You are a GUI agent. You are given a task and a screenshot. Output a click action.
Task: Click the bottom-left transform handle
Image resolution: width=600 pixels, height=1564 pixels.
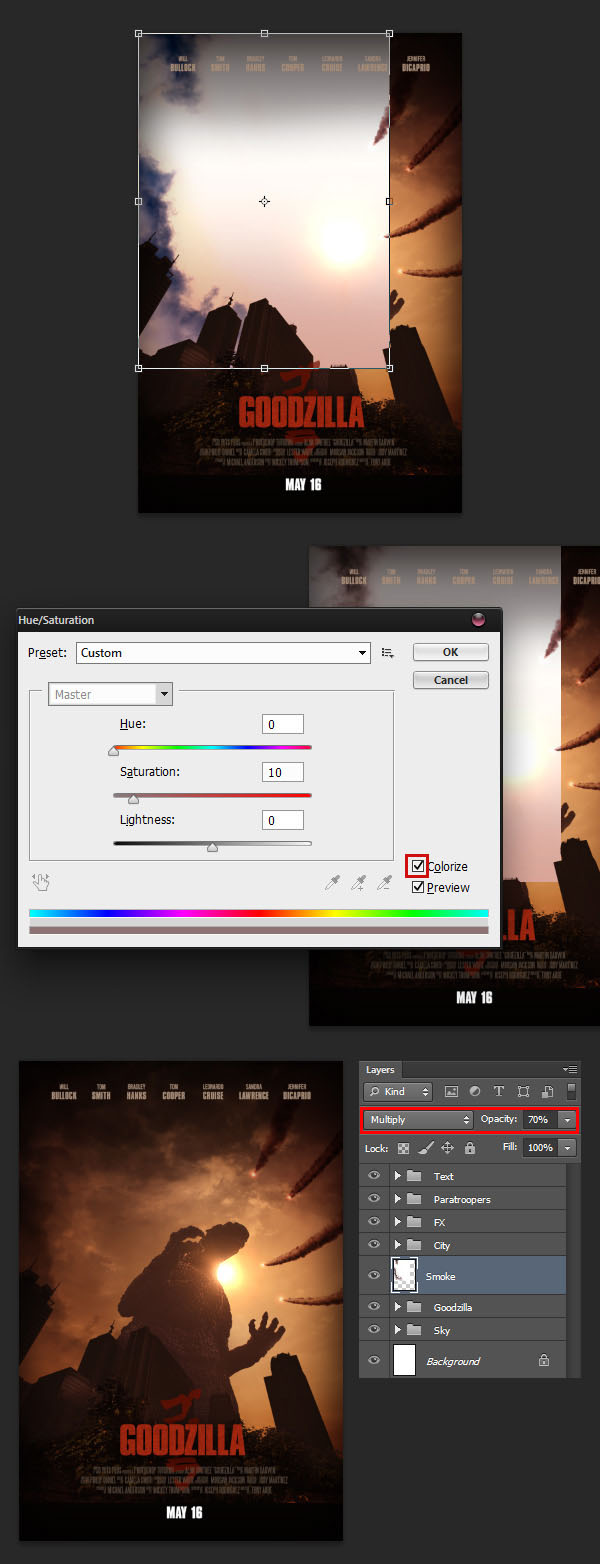(x=138, y=368)
